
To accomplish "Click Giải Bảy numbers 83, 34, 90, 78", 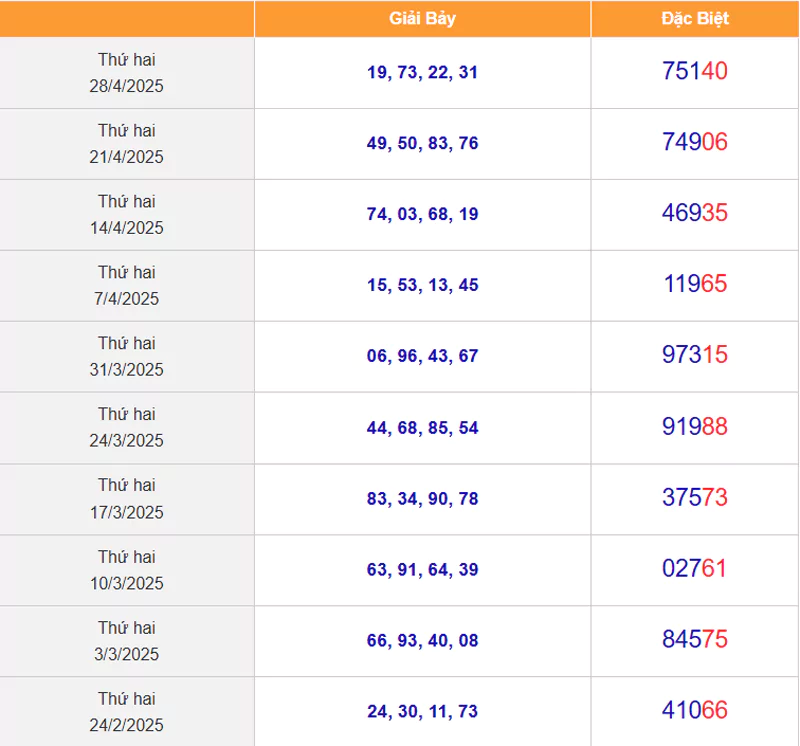I will click(422, 499).
